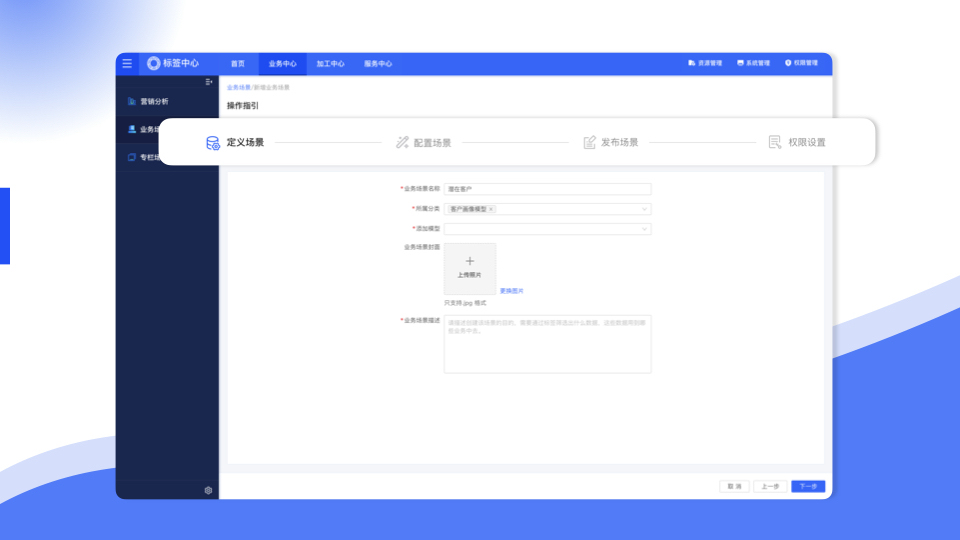Click the 配置场景 step wand icon
Image resolution: width=960 pixels, height=540 pixels.
402,143
